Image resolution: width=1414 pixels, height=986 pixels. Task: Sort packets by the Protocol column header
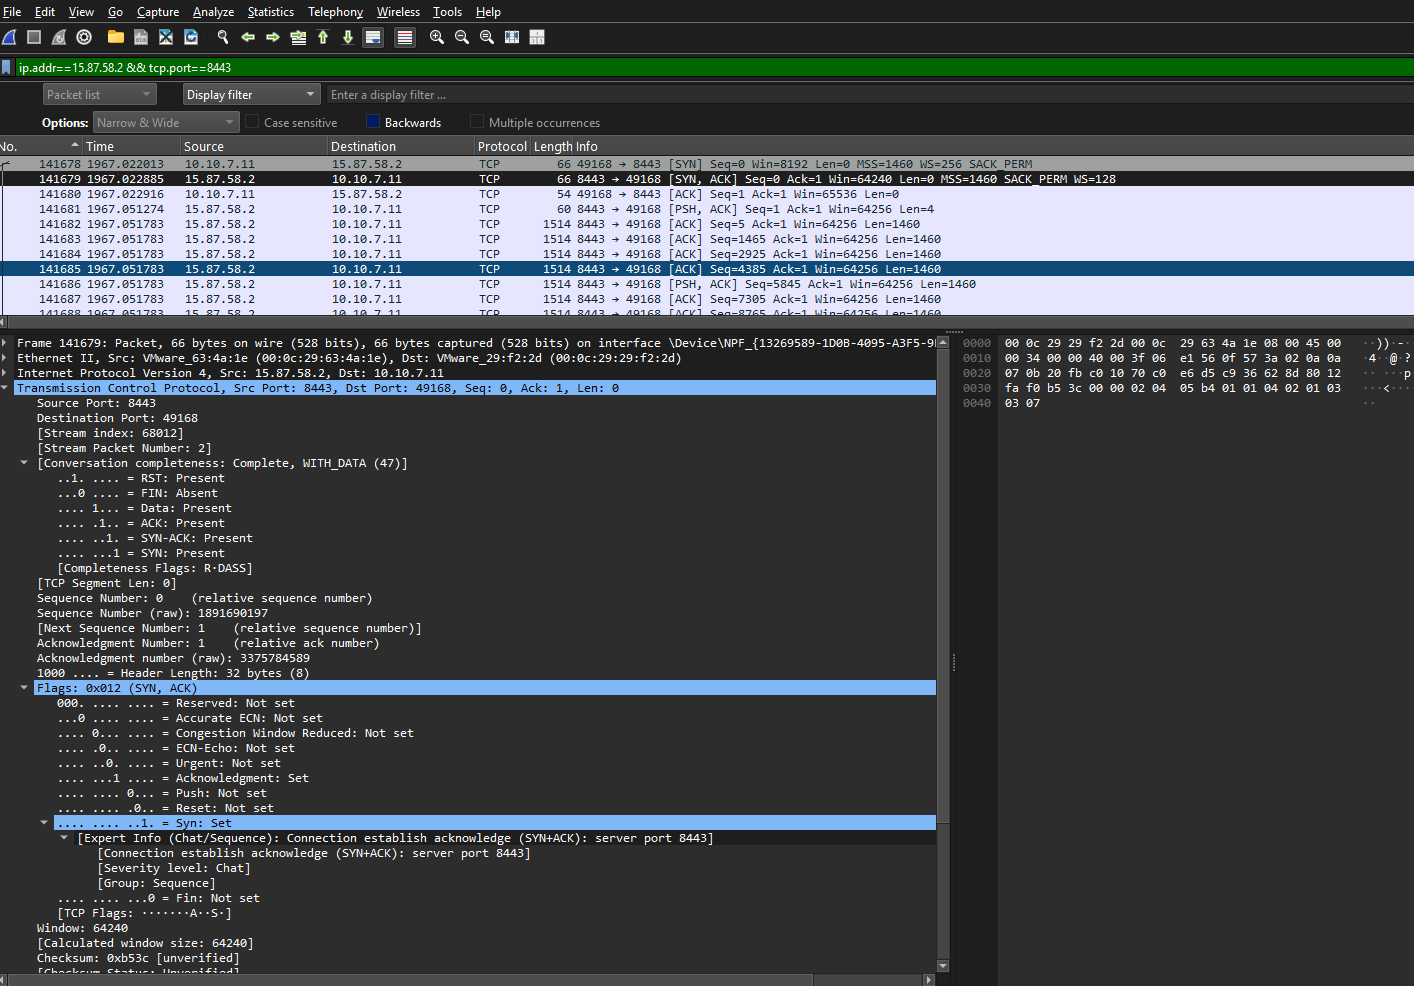pyautogui.click(x=502, y=146)
